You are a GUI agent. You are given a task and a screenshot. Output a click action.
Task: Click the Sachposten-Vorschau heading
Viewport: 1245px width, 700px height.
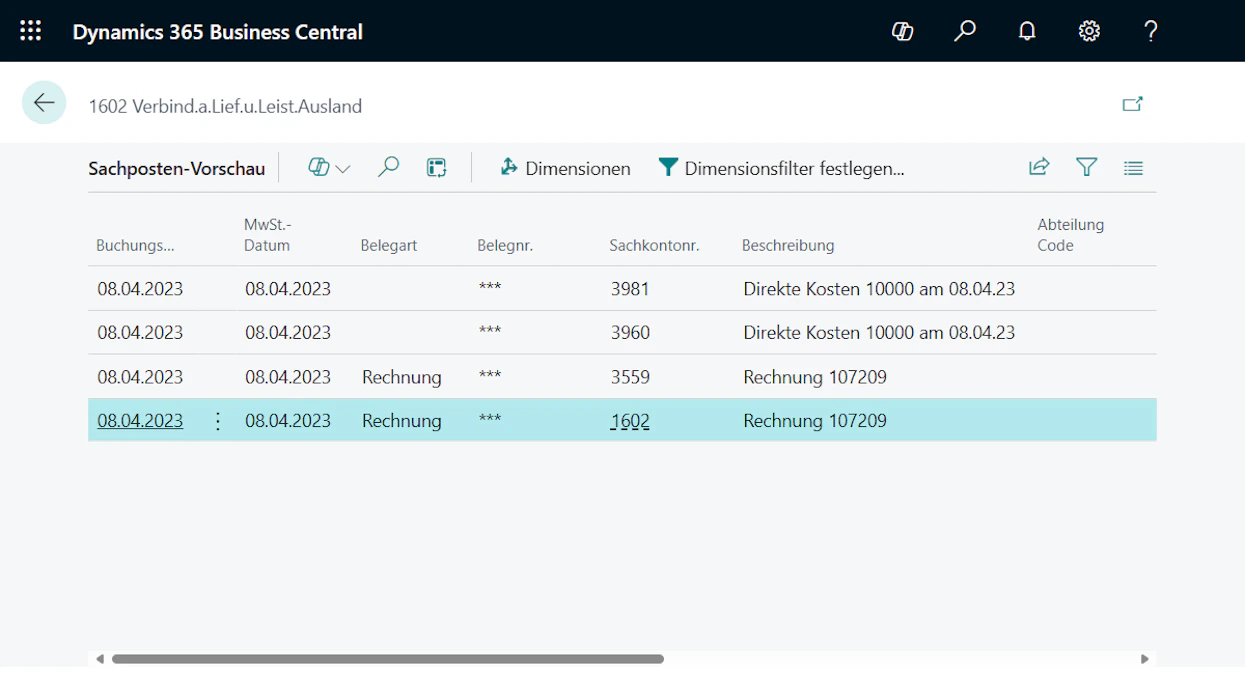(x=177, y=168)
